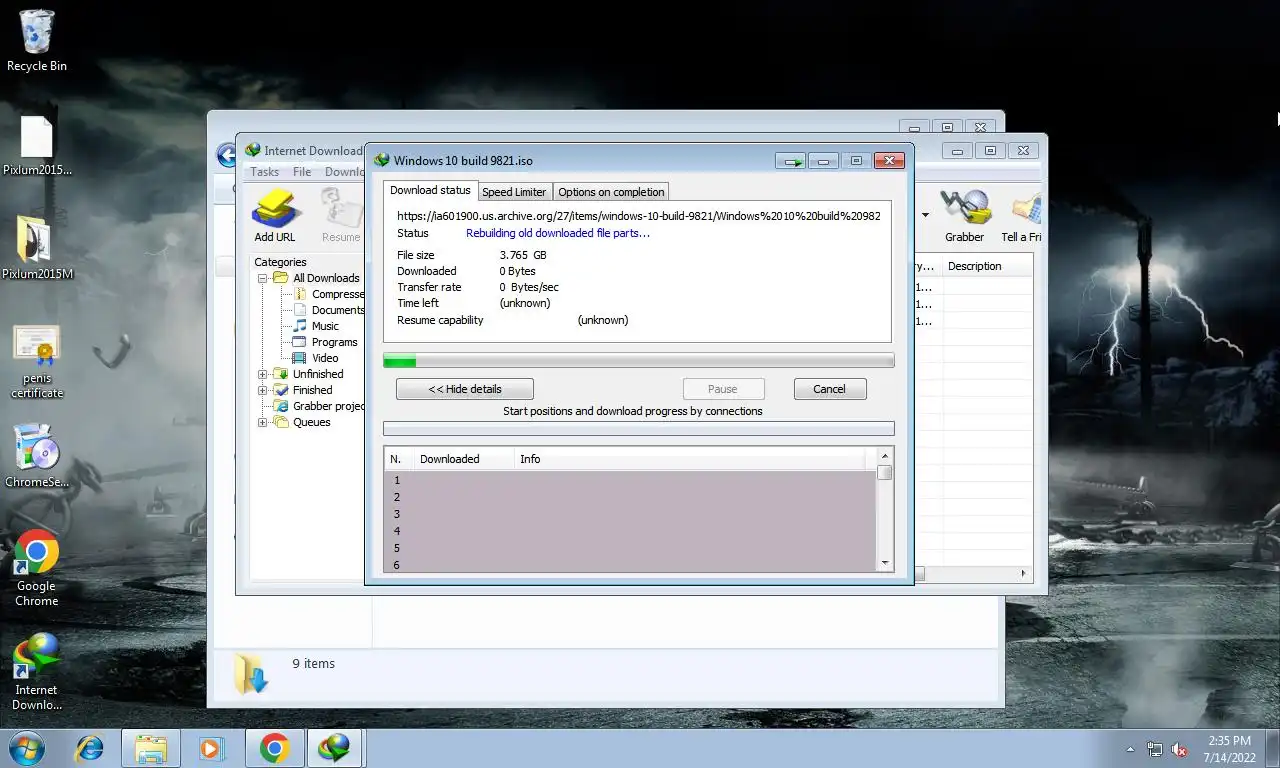The image size is (1280, 768).
Task: Click the Downloaded column header in connections list
Action: [464, 459]
